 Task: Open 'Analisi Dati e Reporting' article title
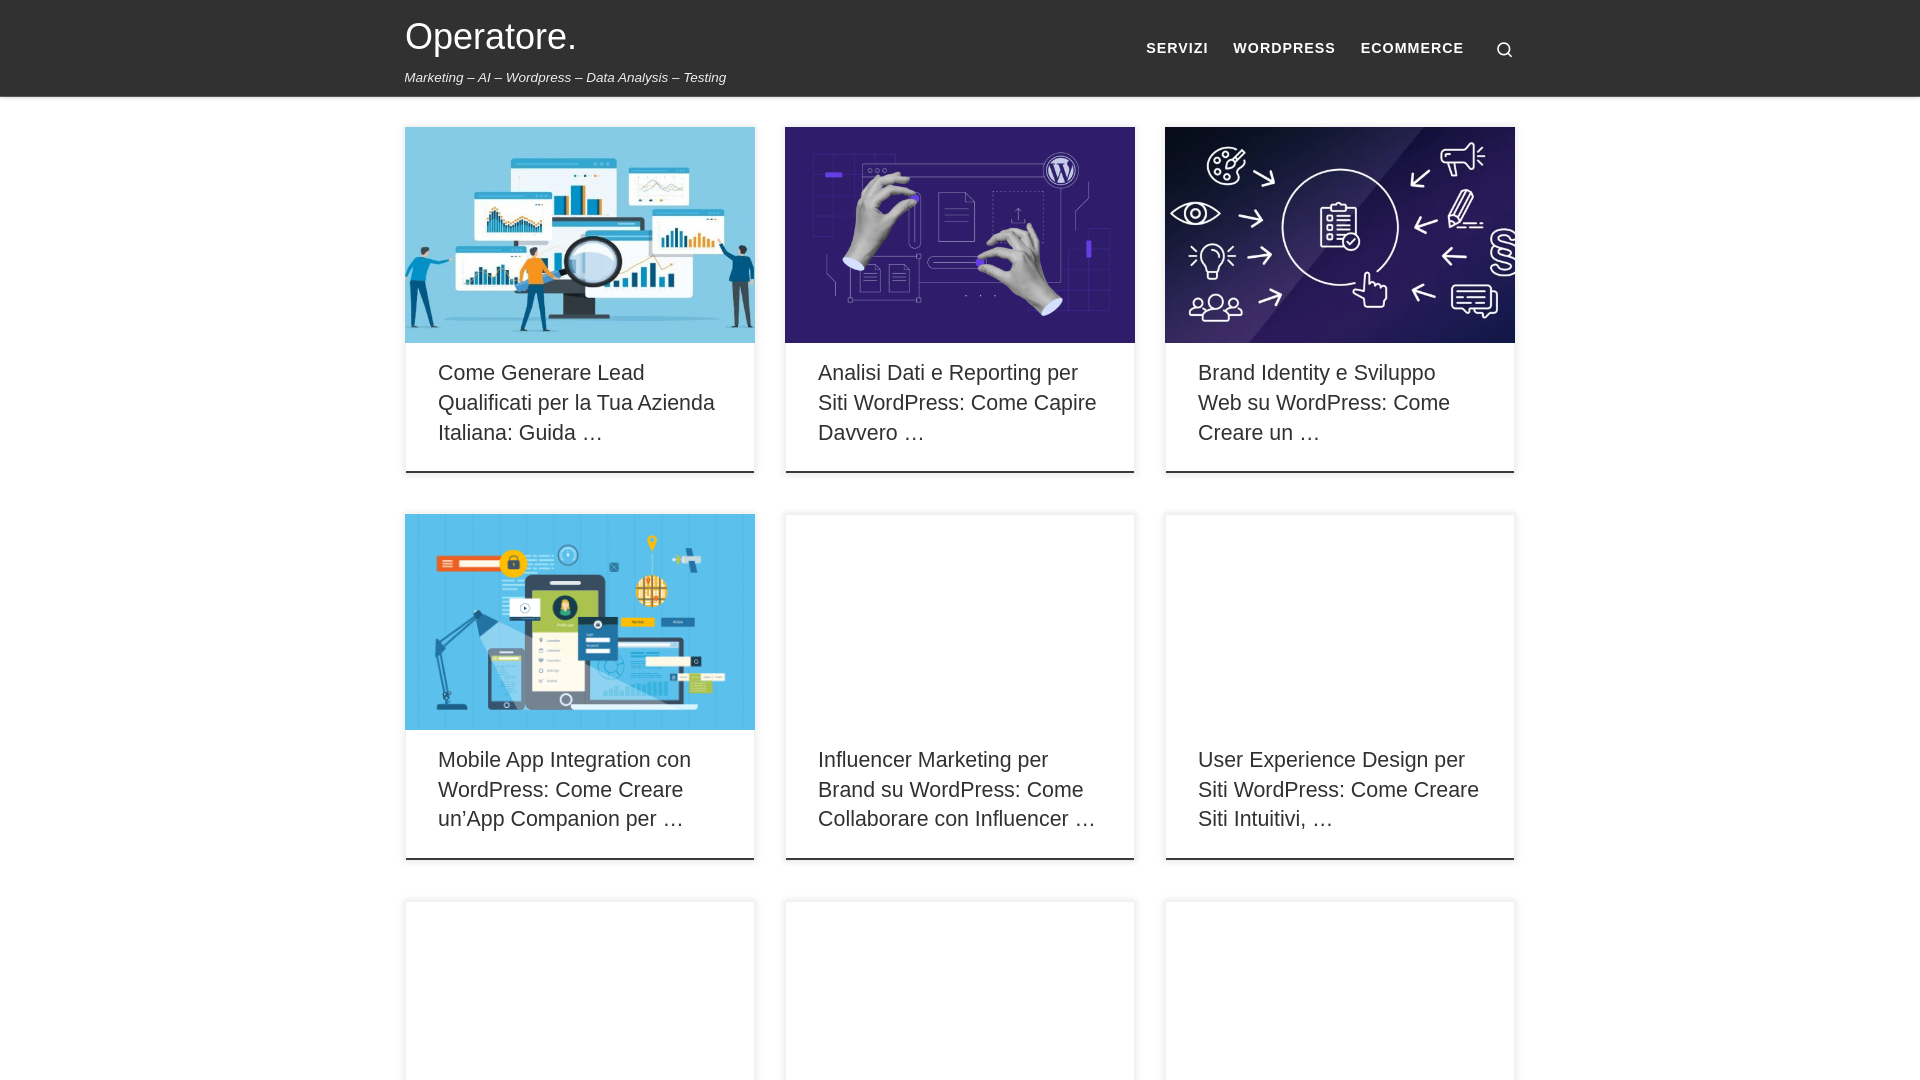coord(956,403)
